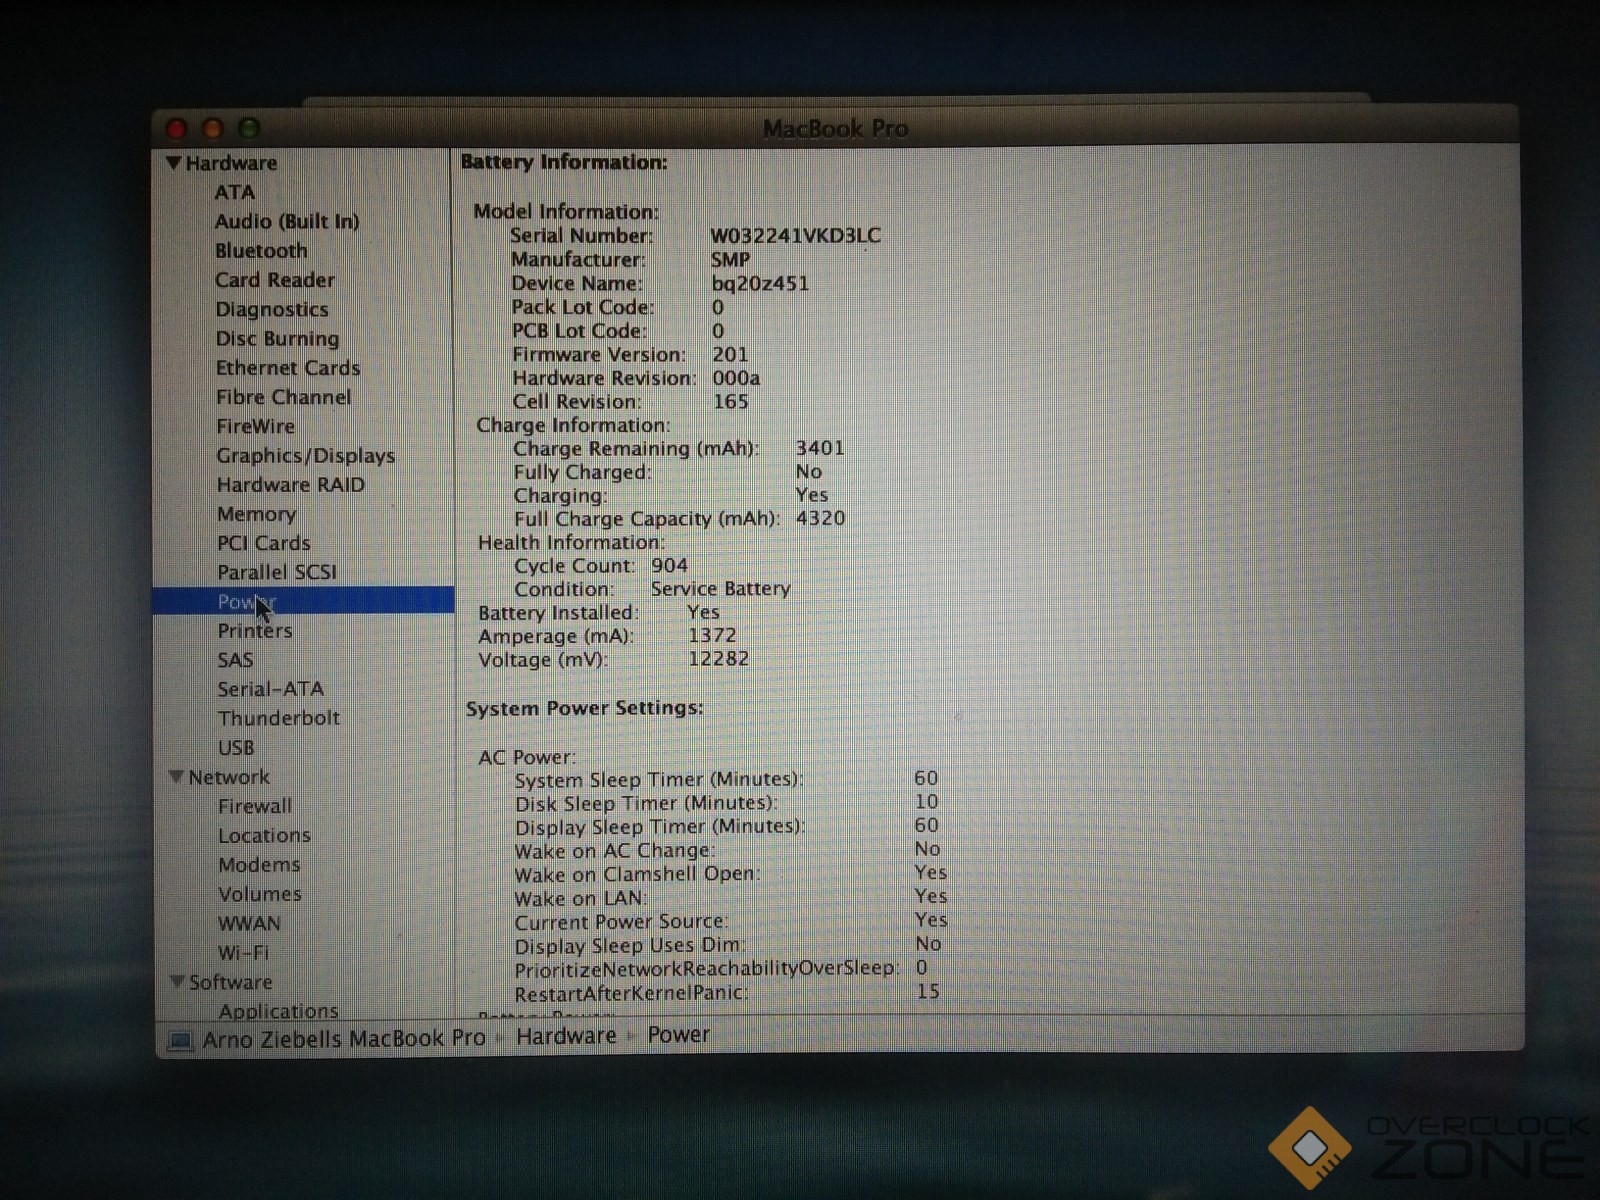Viewport: 1600px width, 1200px height.
Task: Click charge remaining value 3401
Action: pos(820,448)
